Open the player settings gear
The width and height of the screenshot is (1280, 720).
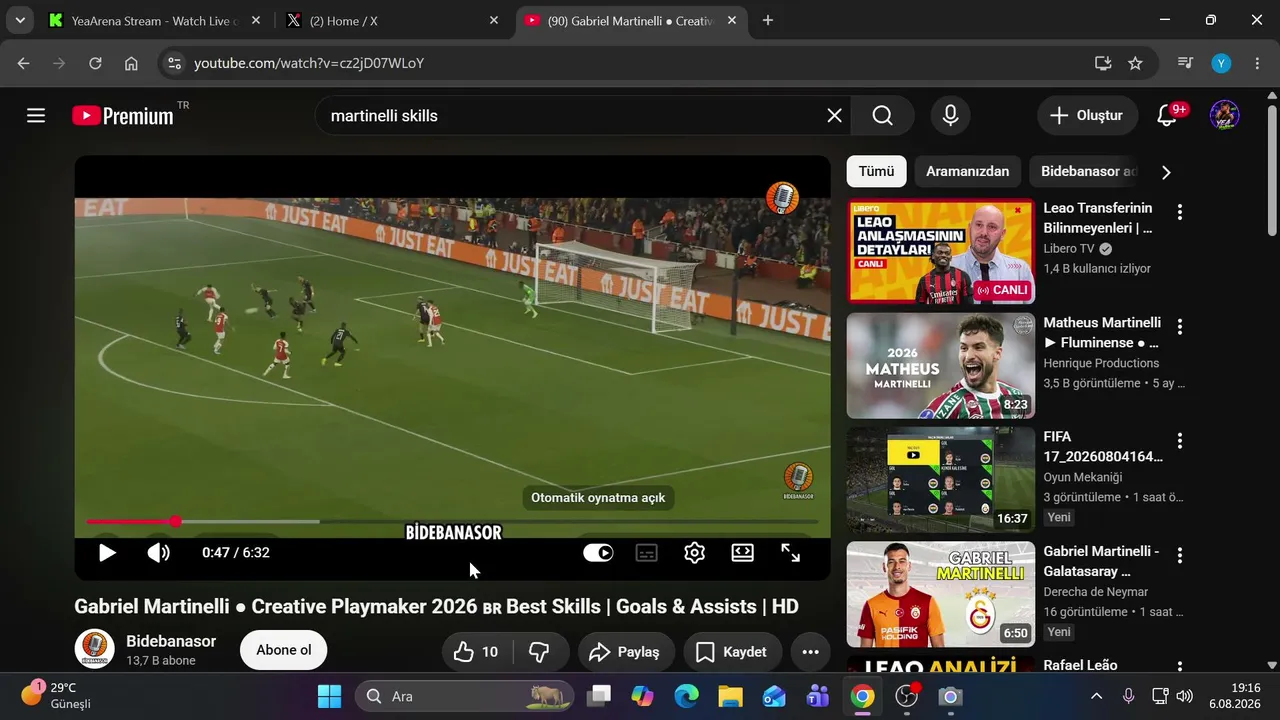coord(695,553)
